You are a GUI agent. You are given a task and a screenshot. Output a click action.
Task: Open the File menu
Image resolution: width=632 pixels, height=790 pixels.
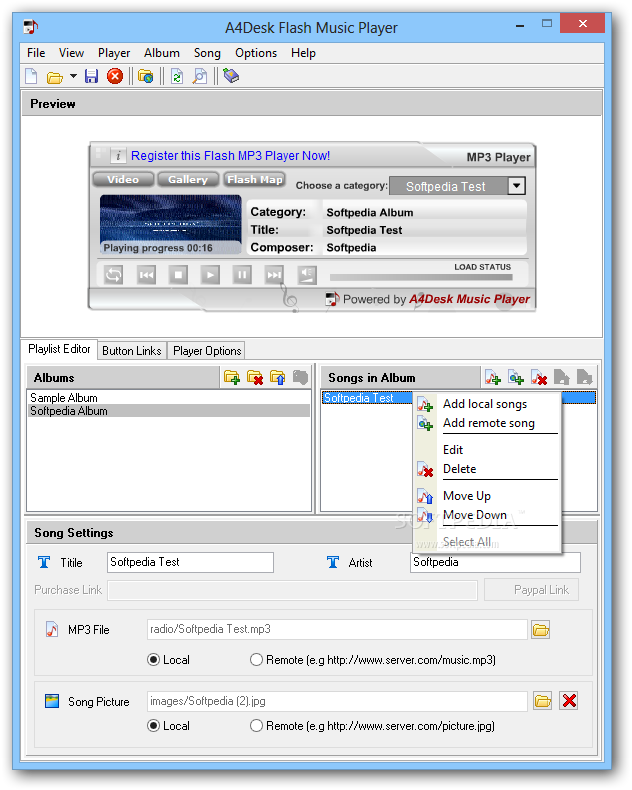coord(36,53)
